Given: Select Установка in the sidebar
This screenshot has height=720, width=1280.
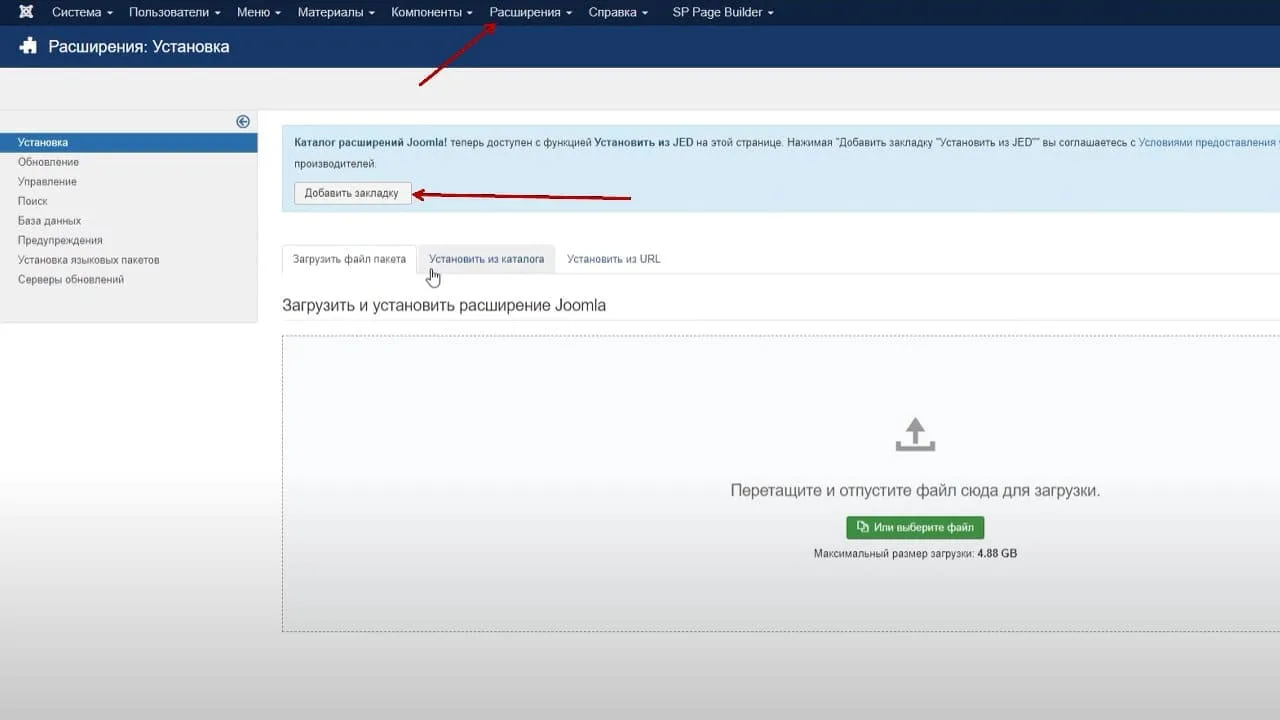Looking at the screenshot, I should 129,143.
